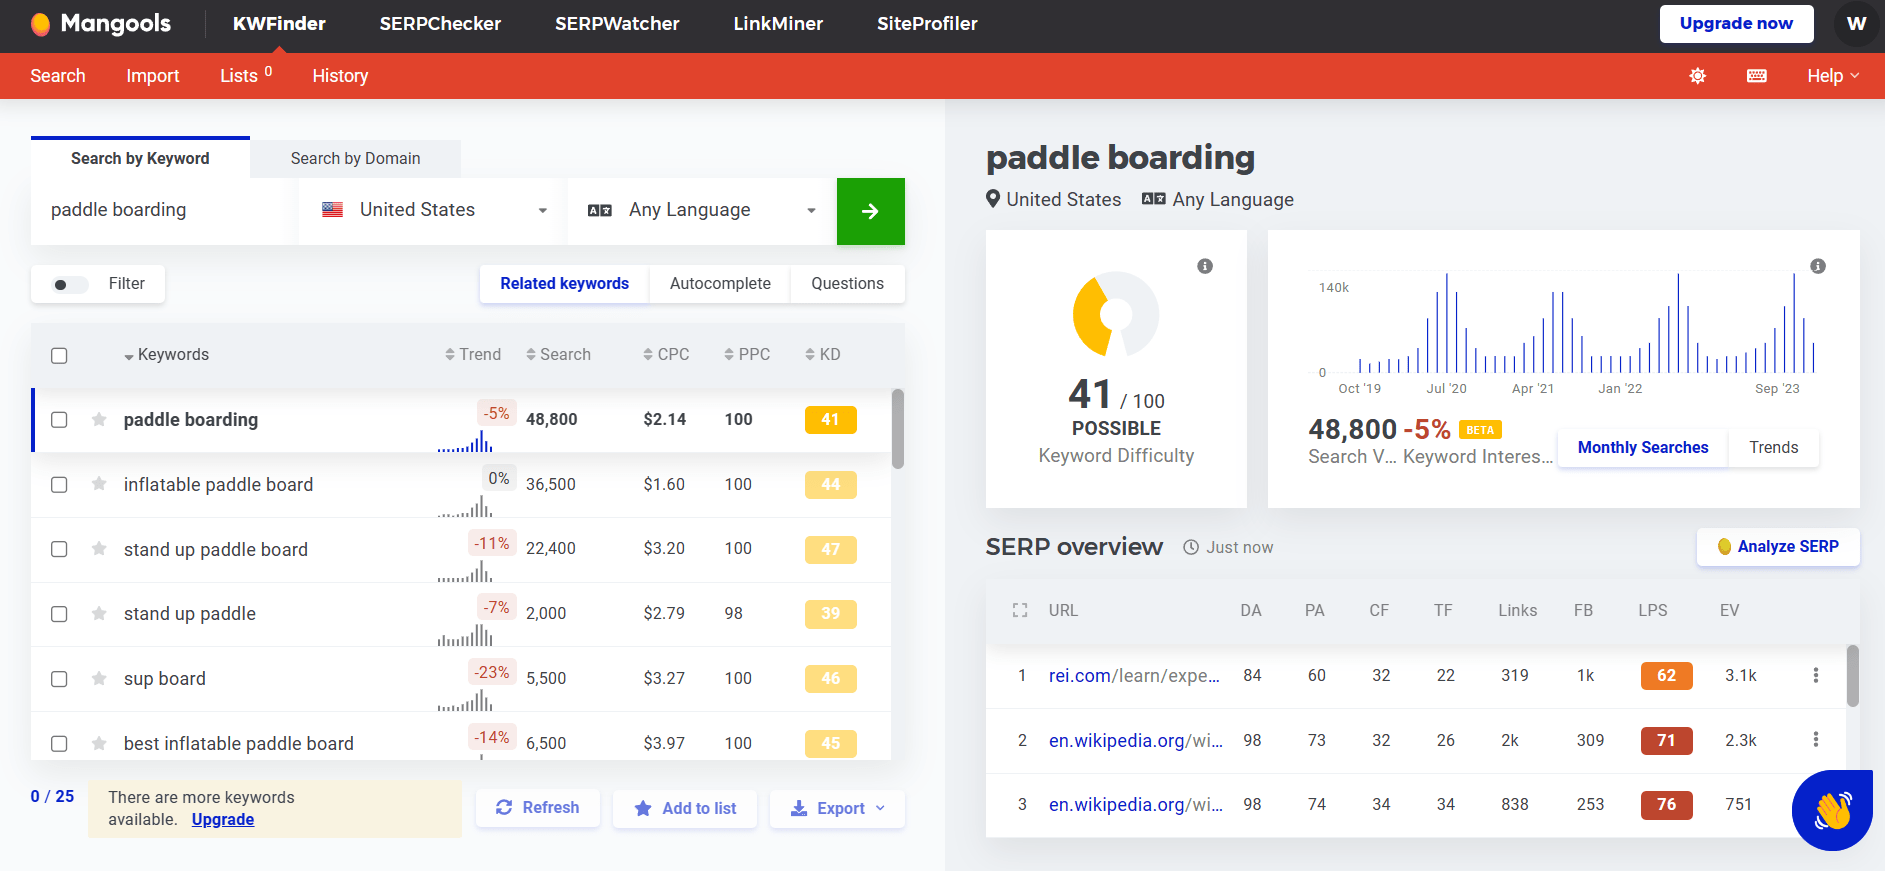Switch to Search by Domain tab
1885x871 pixels.
click(x=355, y=158)
